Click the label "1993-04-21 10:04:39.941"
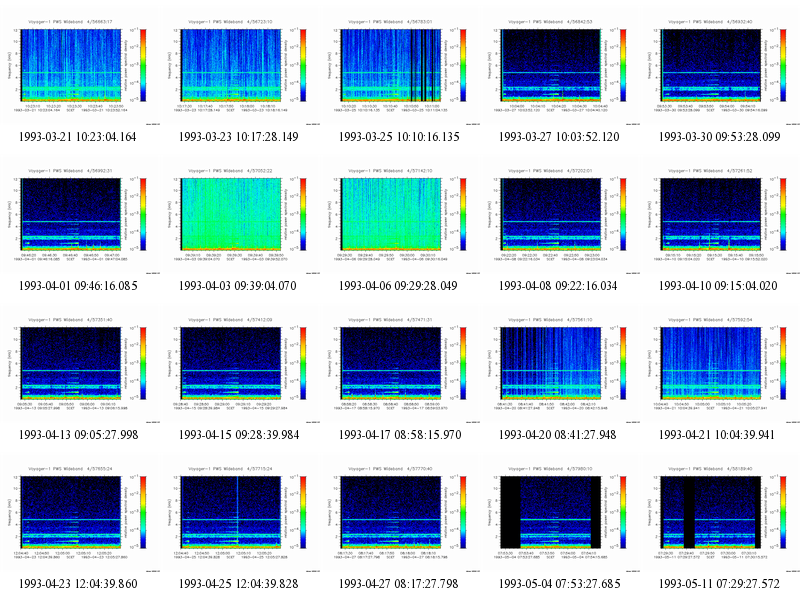 coord(717,435)
